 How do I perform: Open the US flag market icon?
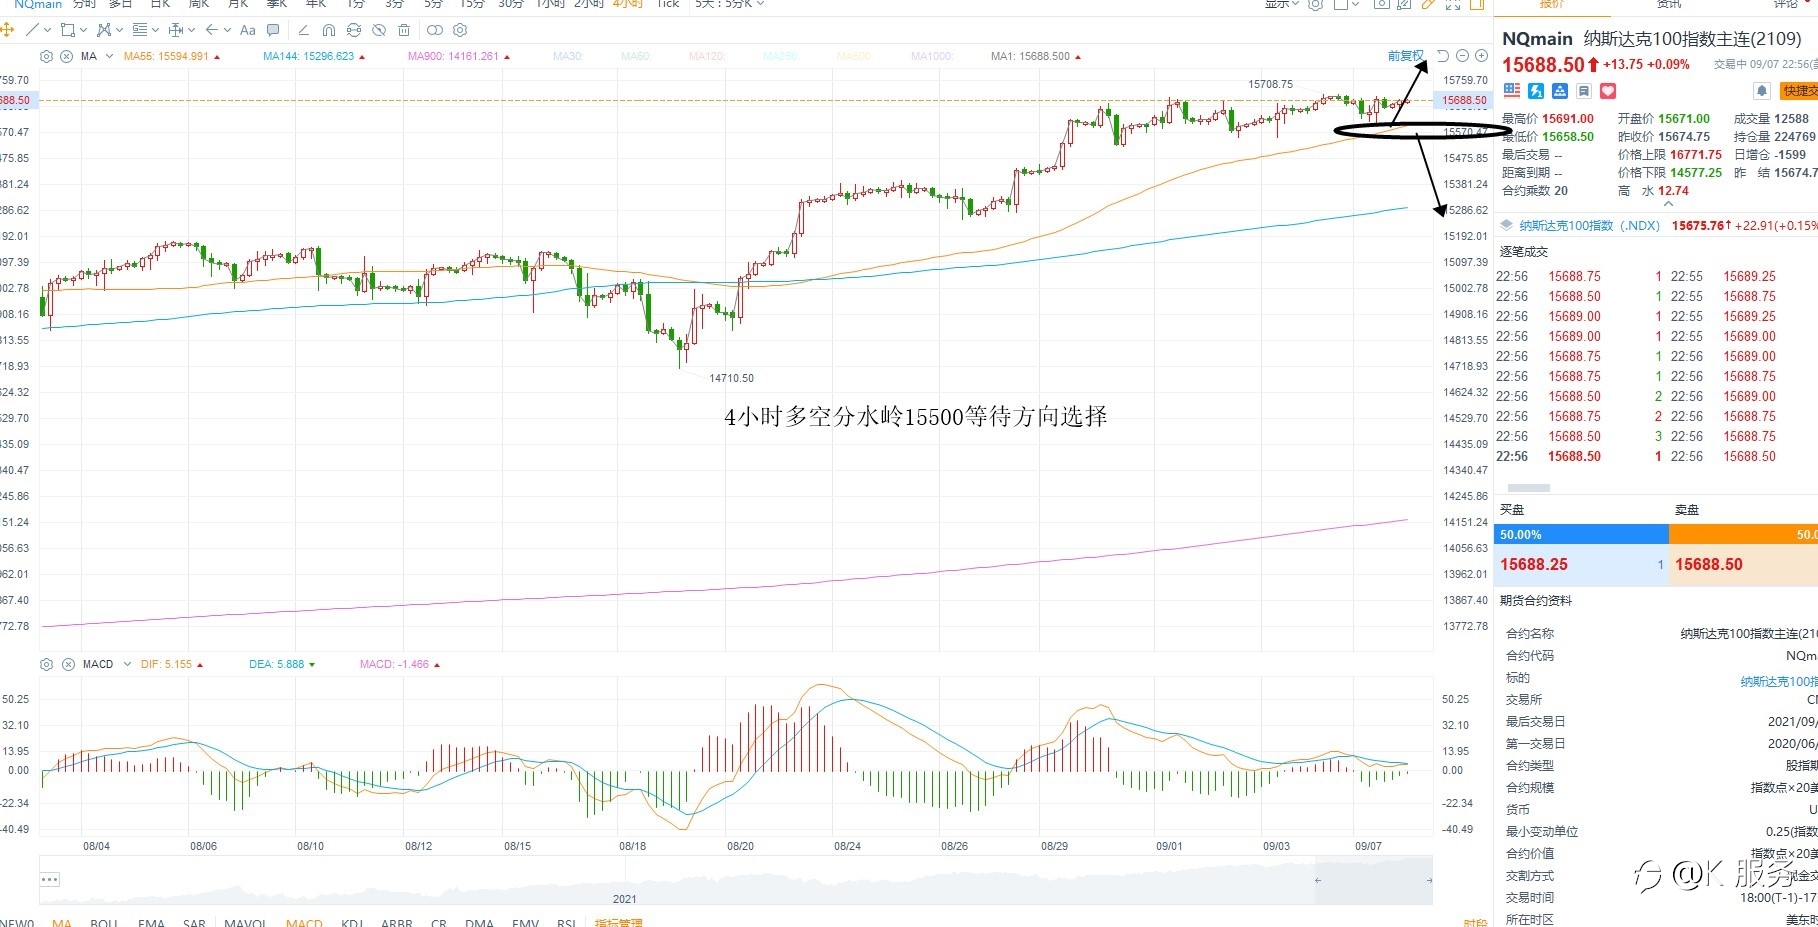click(1512, 91)
